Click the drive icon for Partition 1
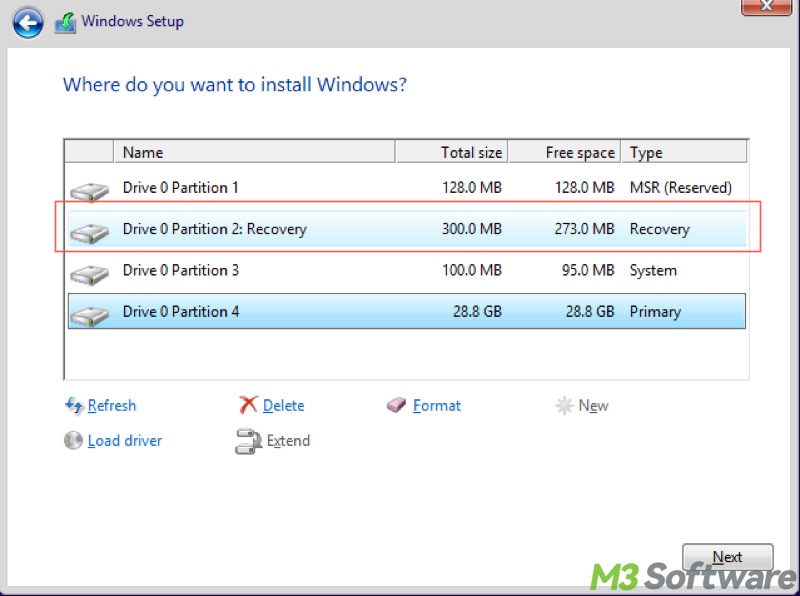Screen dimensions: 800x596 (89, 192)
